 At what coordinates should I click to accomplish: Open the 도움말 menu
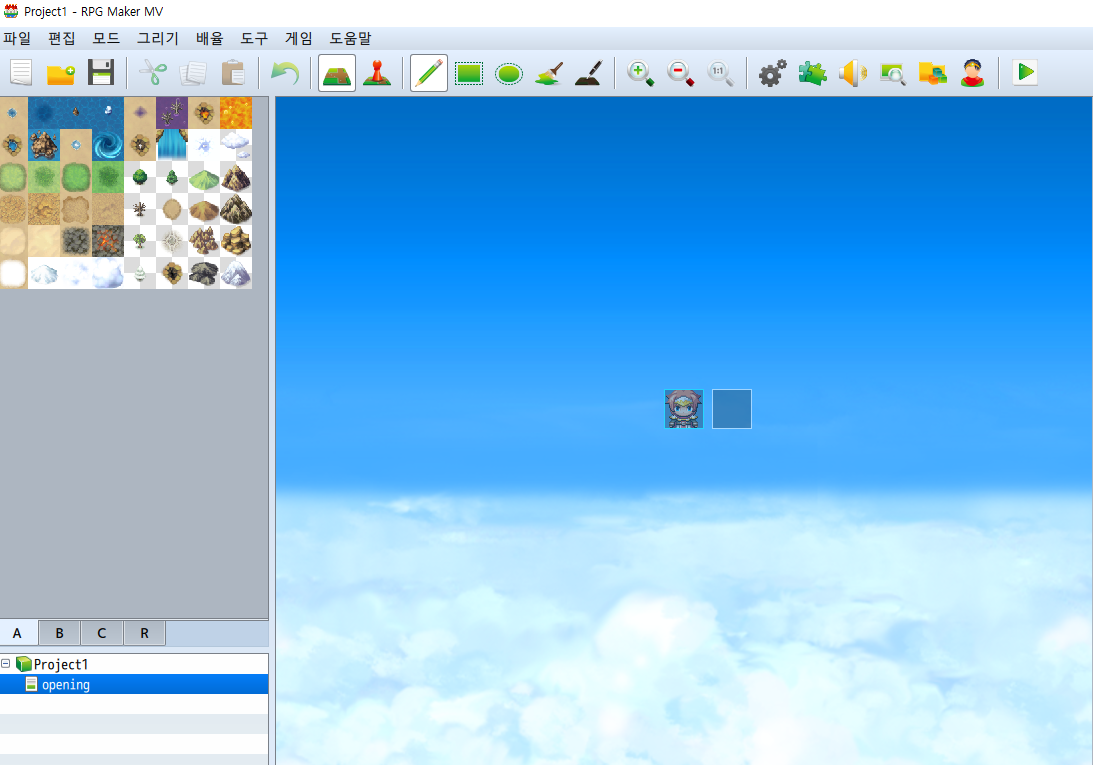(x=350, y=38)
